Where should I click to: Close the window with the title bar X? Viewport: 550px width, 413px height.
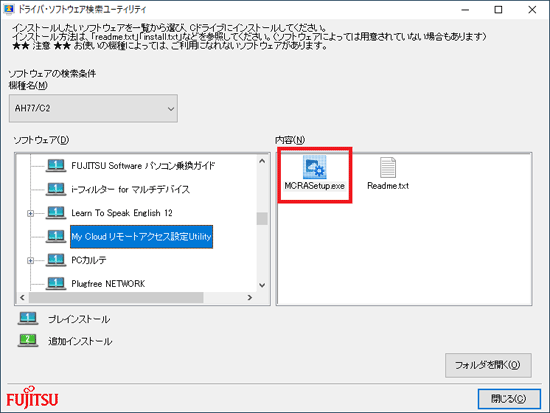pos(532,10)
